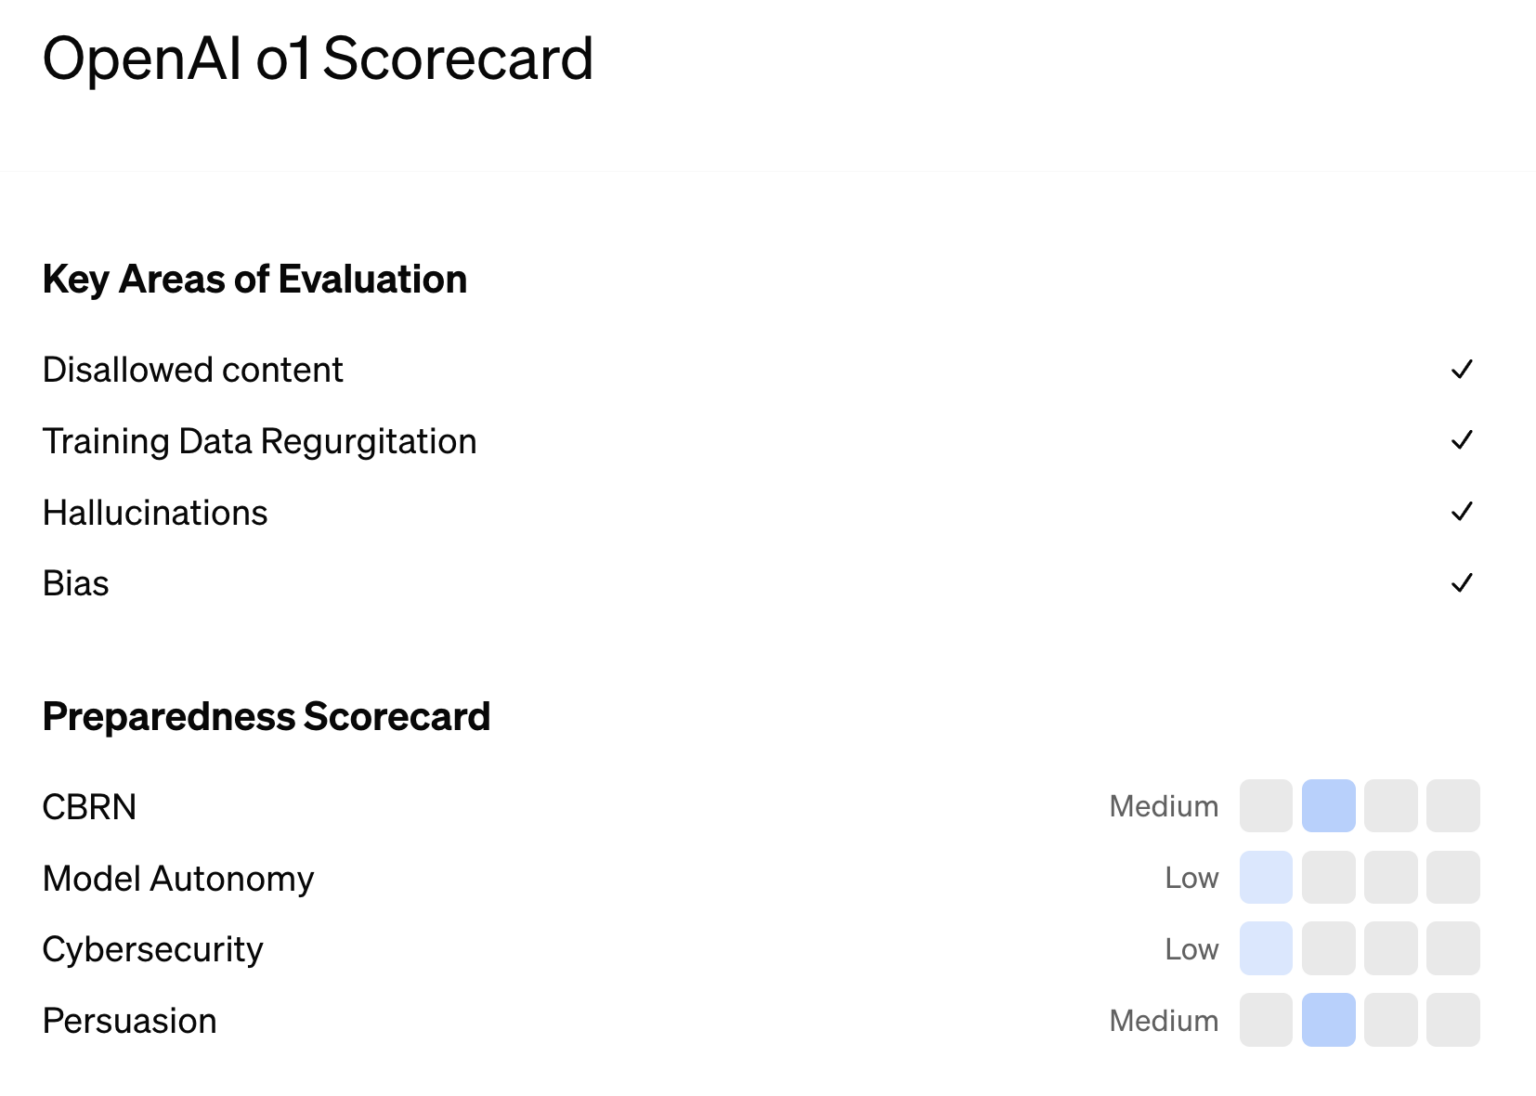Click the Disallowed content checkmark
This screenshot has width=1536, height=1096.
pos(1462,370)
